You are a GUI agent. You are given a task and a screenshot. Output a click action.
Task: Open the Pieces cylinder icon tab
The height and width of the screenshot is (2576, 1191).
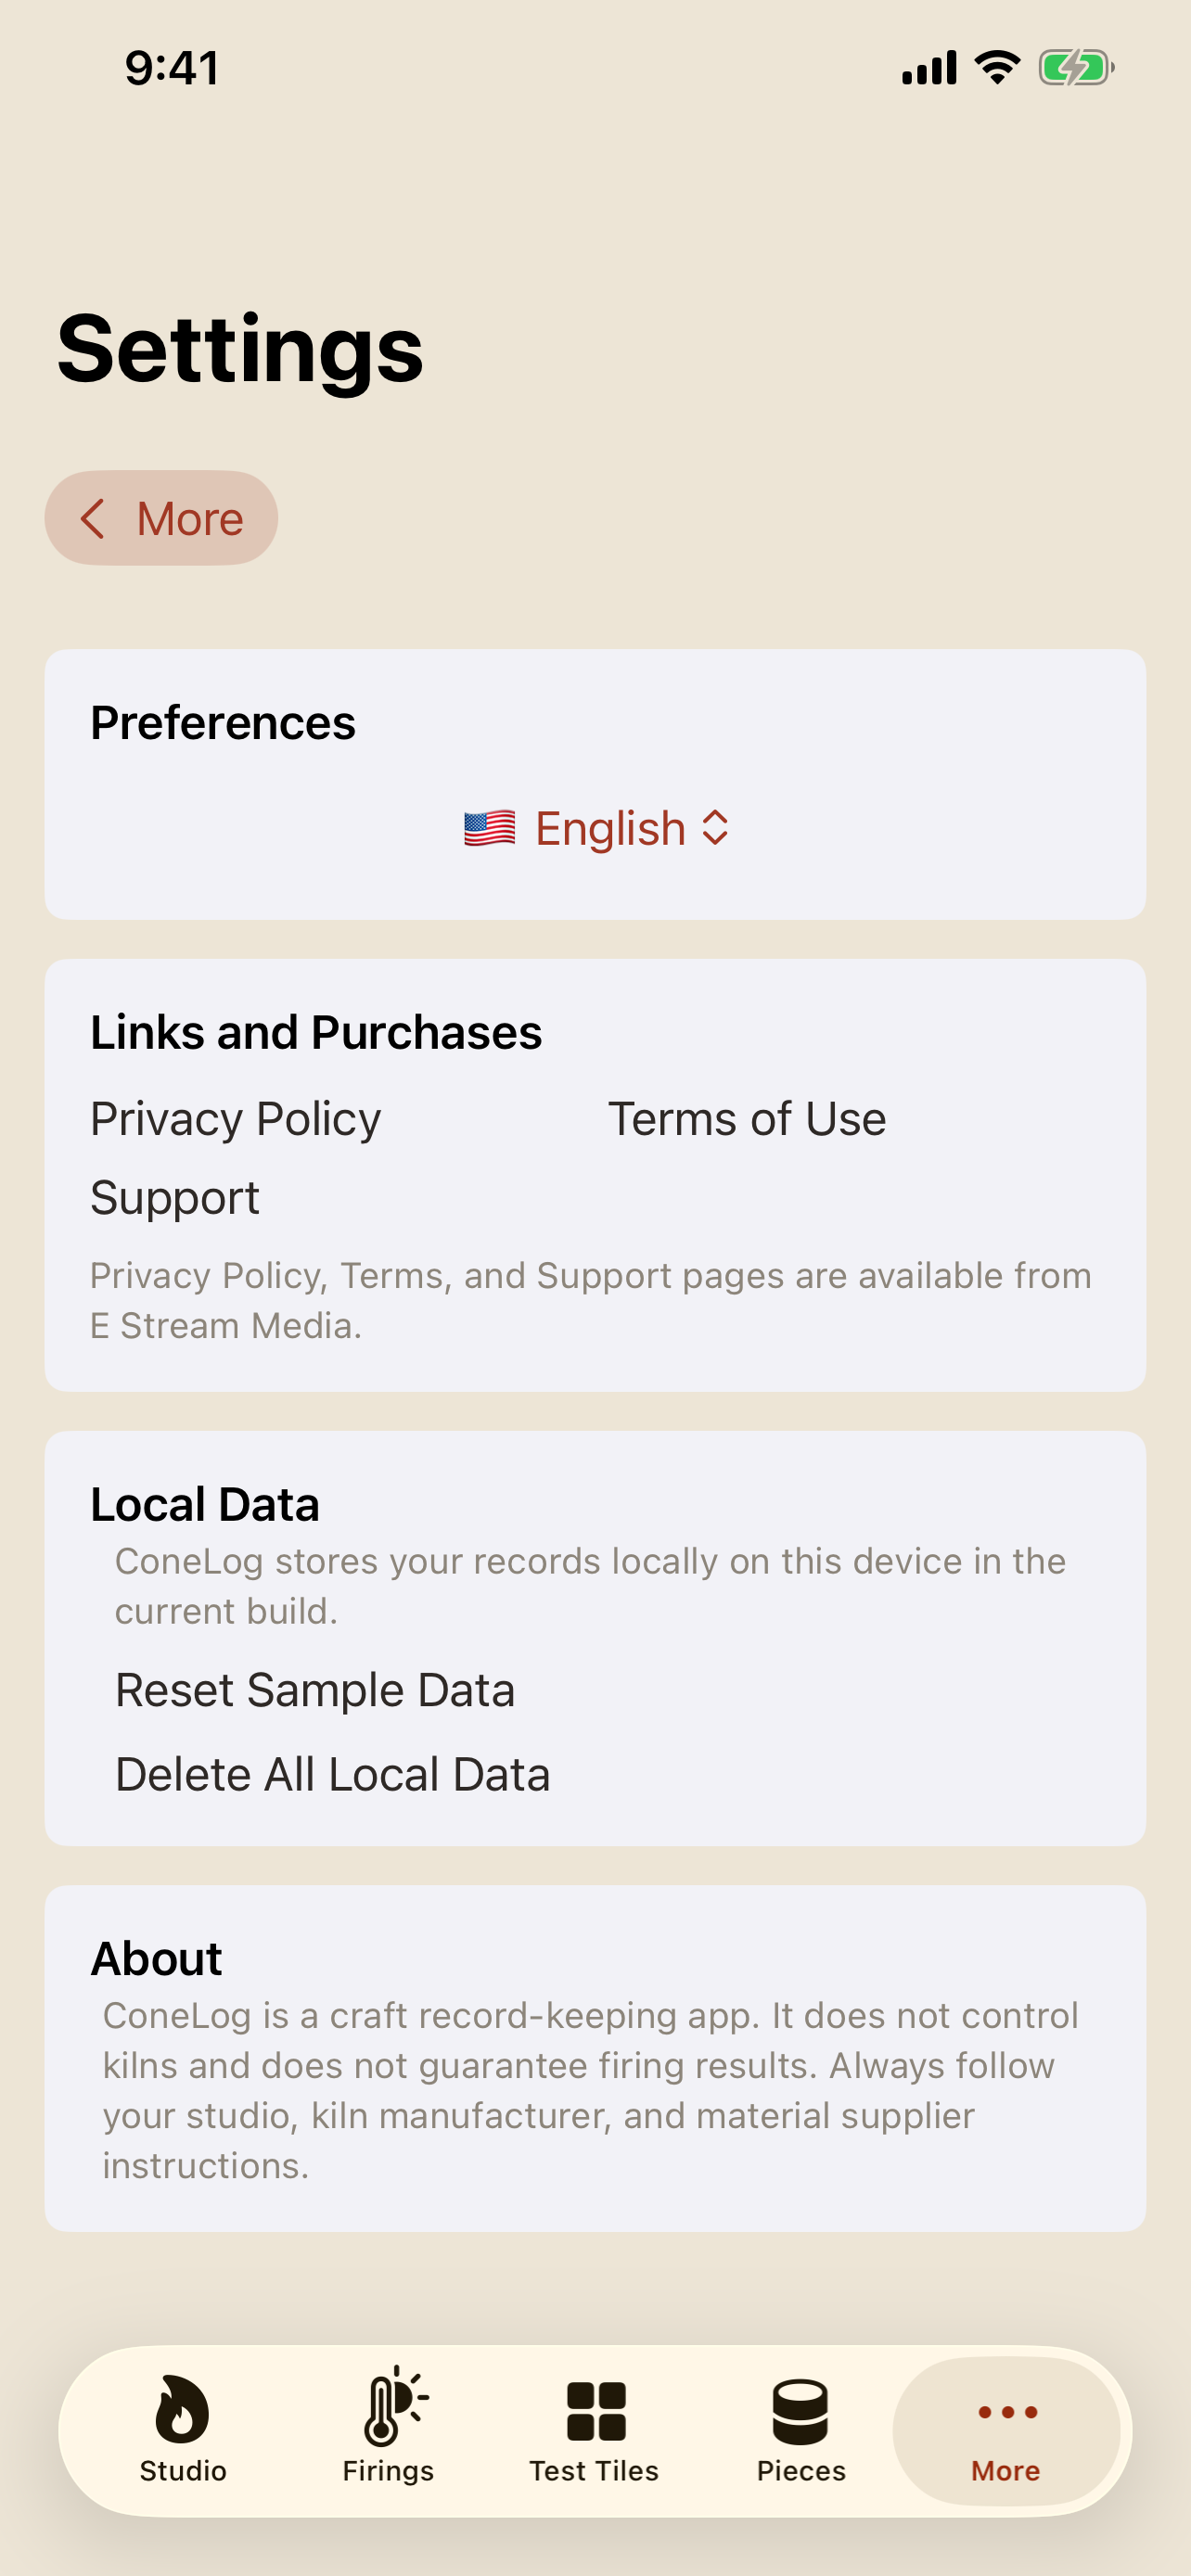coord(800,2411)
